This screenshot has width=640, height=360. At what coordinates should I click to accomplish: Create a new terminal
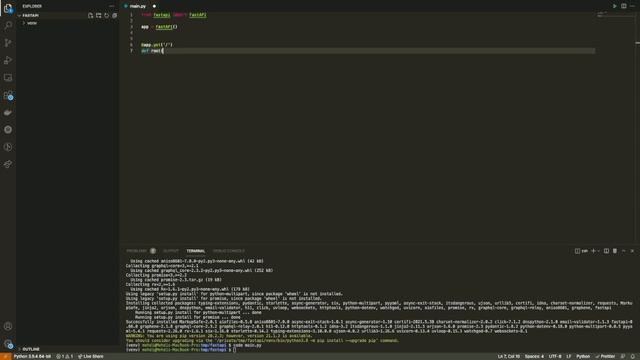pyautogui.click(x=593, y=251)
